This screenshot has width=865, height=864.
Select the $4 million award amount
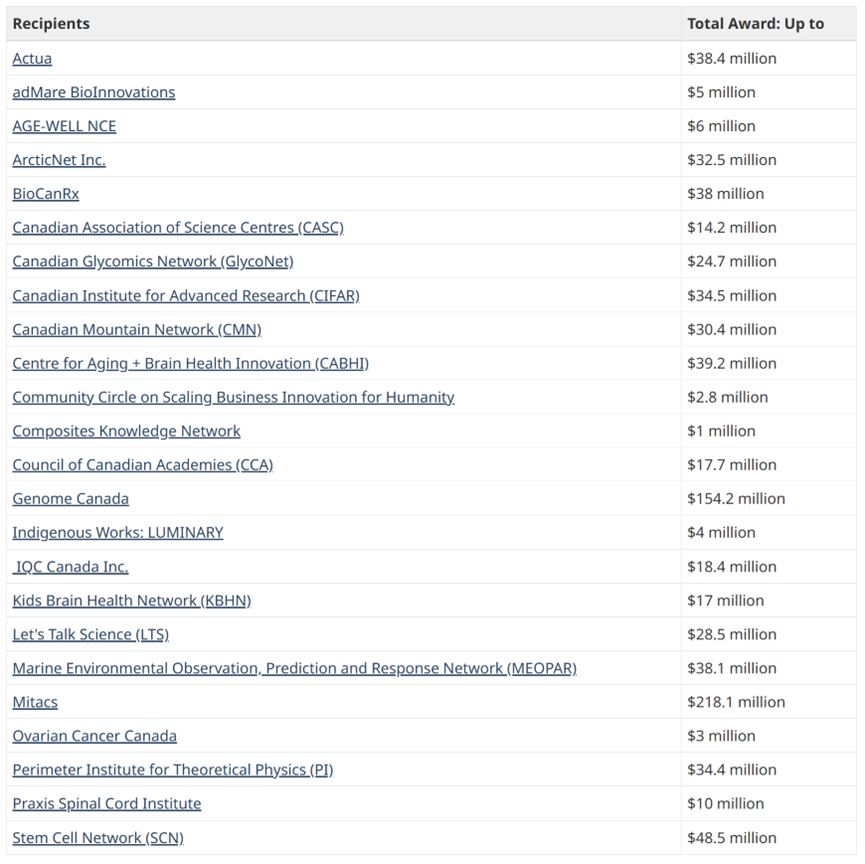coord(722,532)
